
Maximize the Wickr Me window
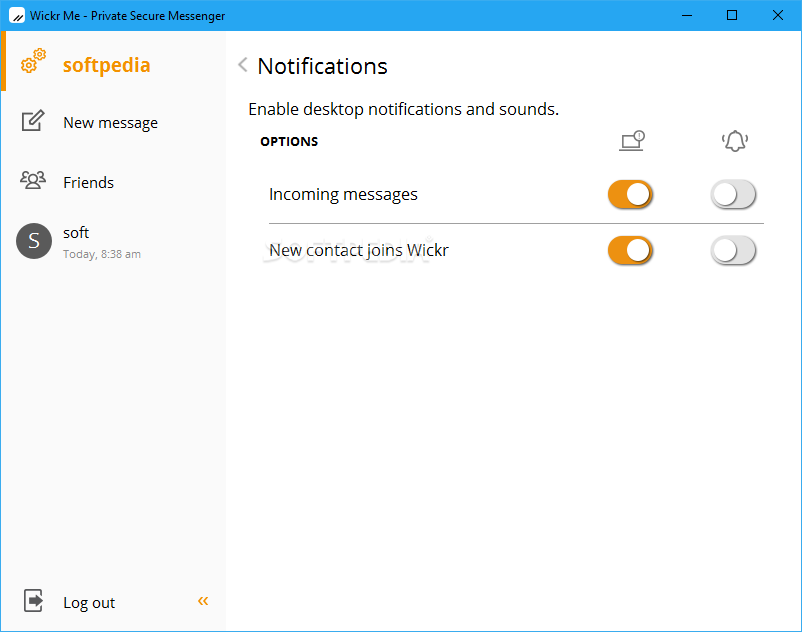(732, 15)
